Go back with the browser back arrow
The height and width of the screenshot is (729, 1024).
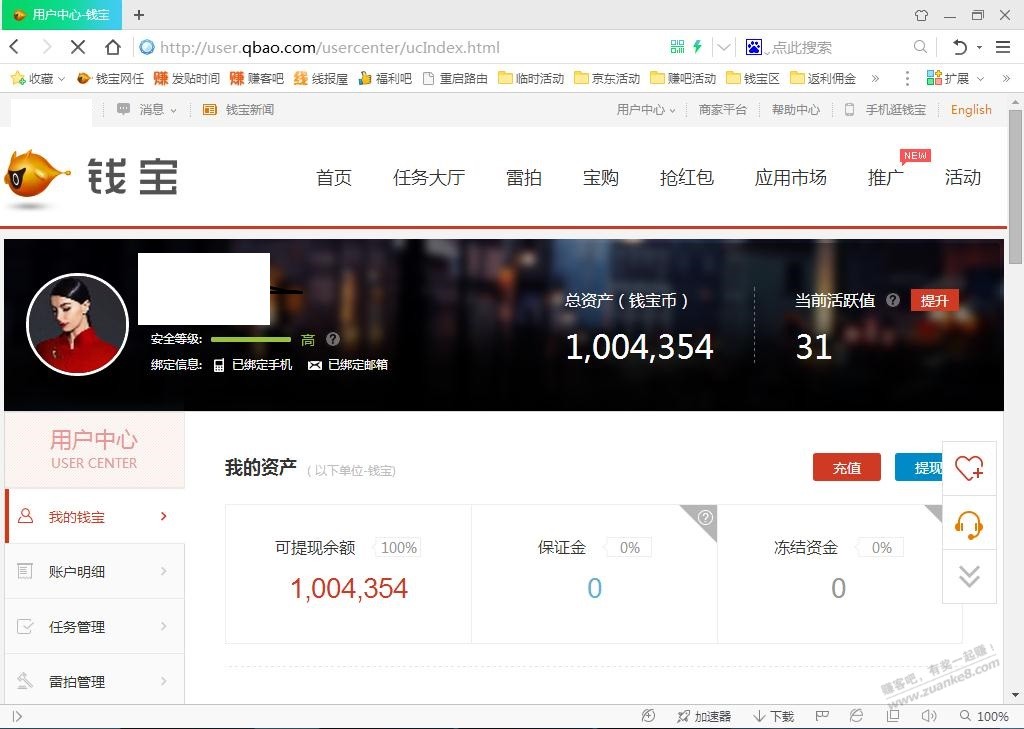(15, 47)
